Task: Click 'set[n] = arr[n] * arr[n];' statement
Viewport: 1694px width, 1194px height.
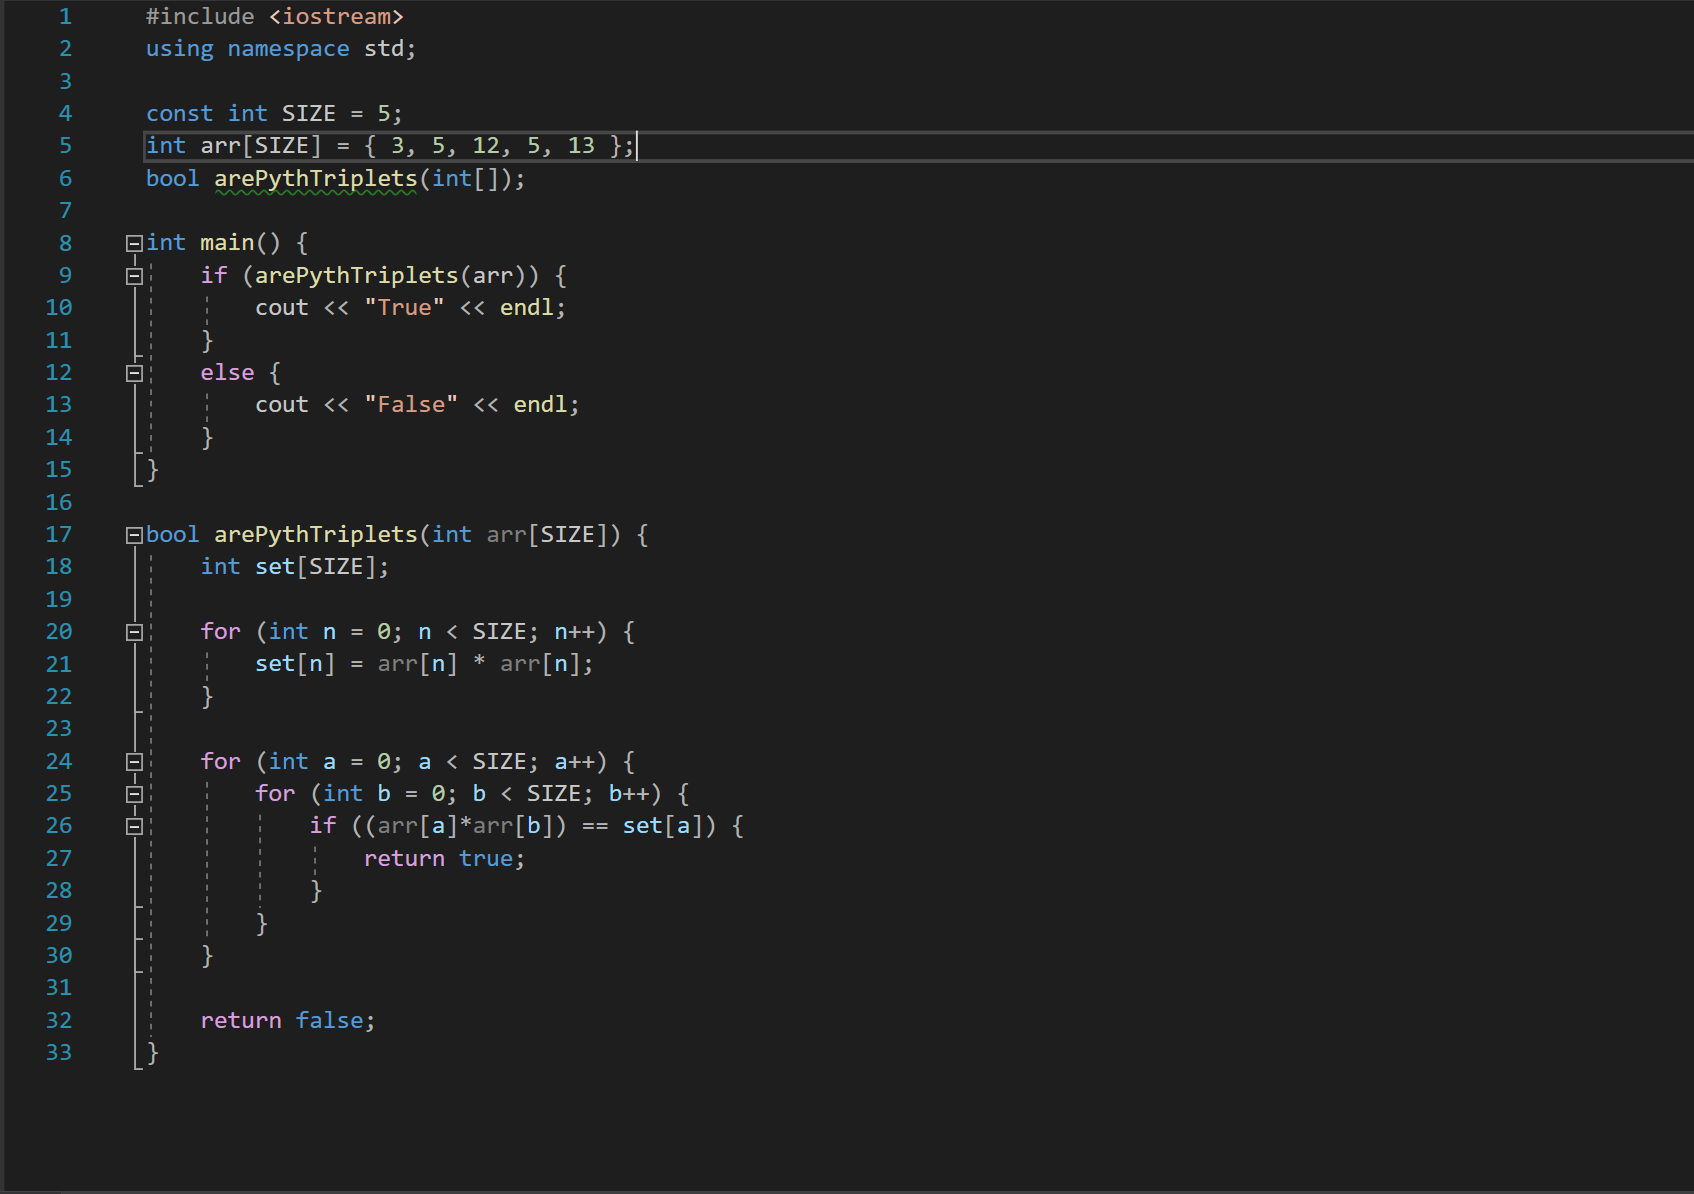Action: click(424, 664)
